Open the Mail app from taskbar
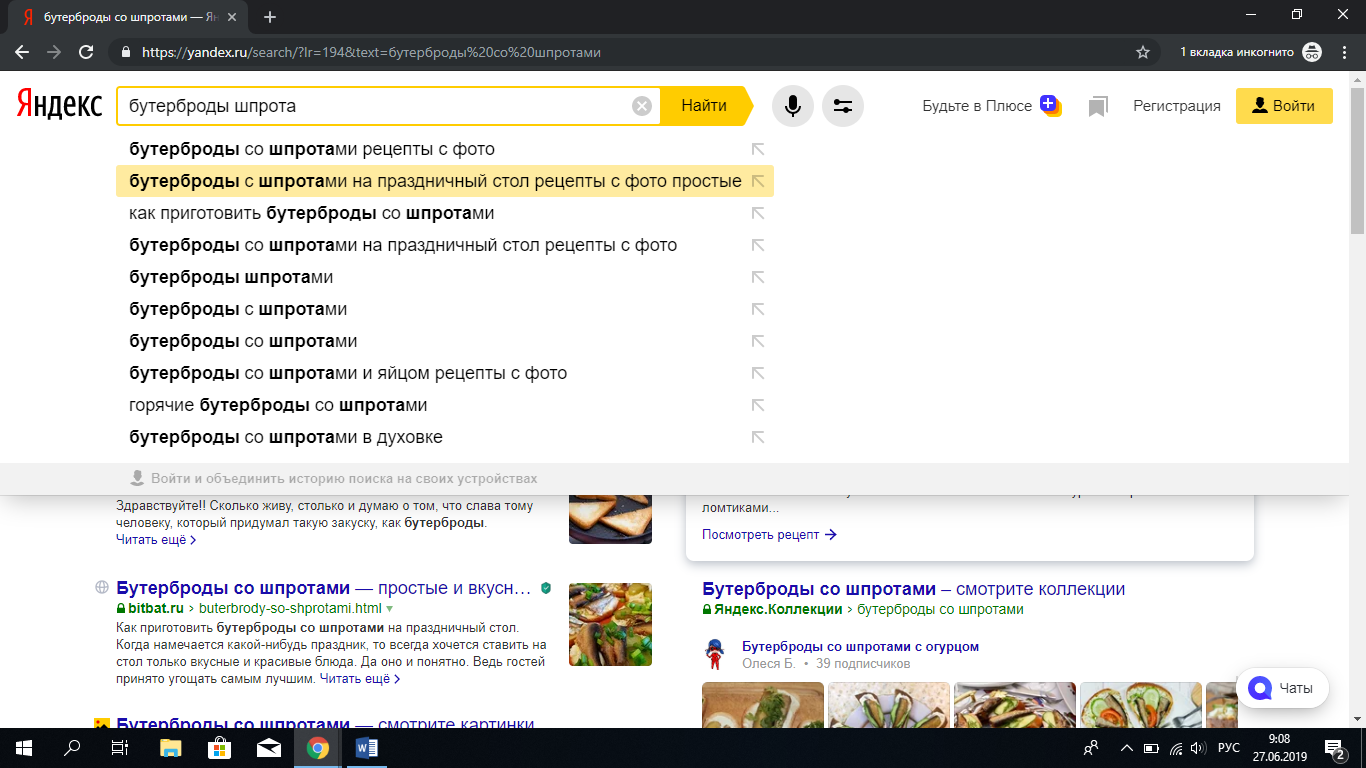 pyautogui.click(x=268, y=748)
